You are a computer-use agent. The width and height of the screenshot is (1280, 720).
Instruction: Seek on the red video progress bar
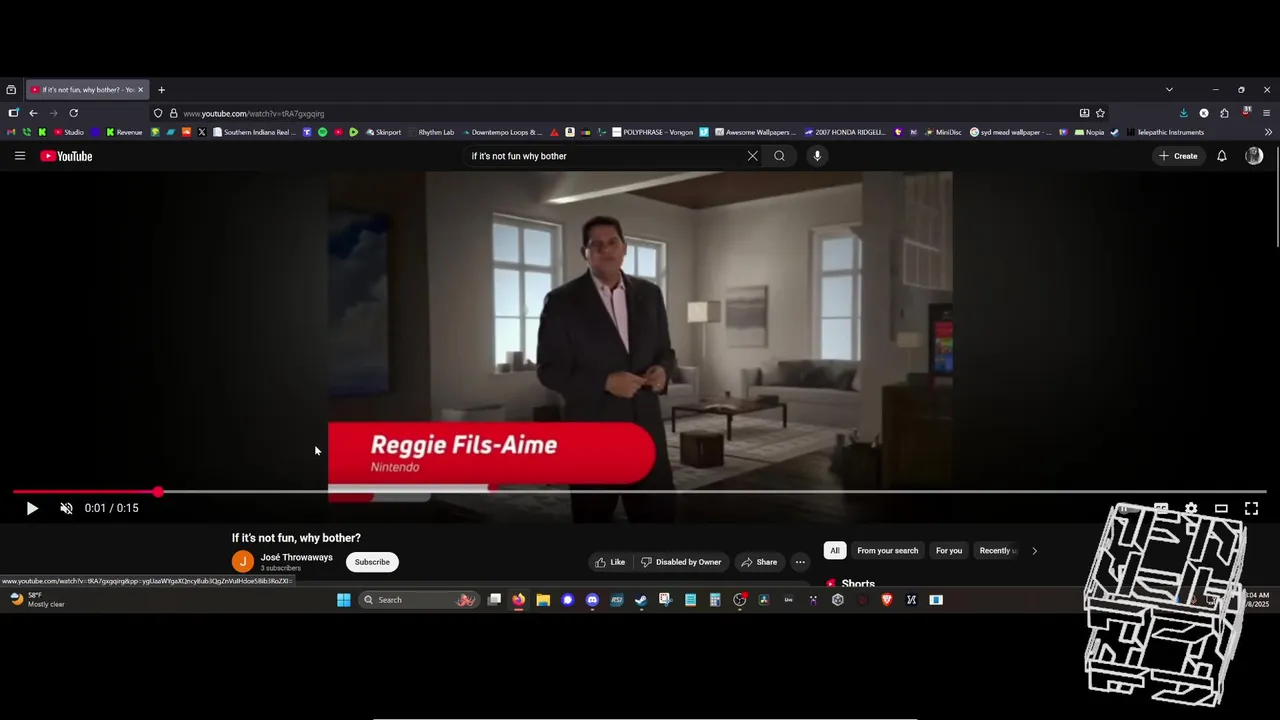pos(640,492)
